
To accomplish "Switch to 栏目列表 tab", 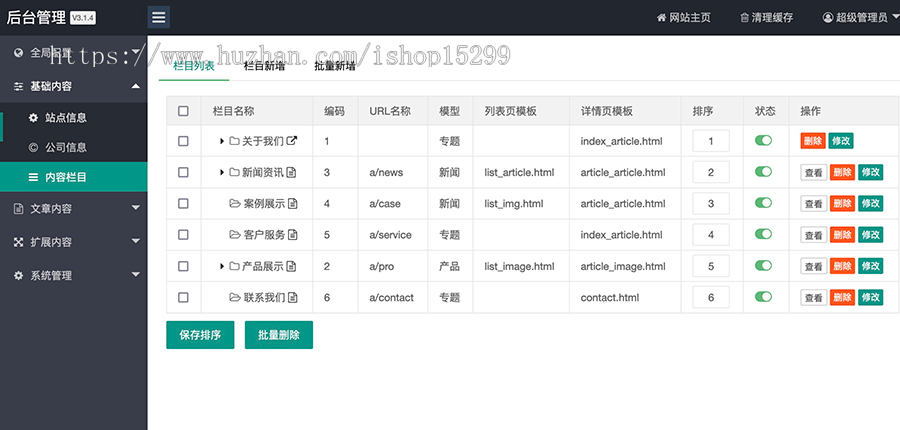I will pyautogui.click(x=194, y=66).
